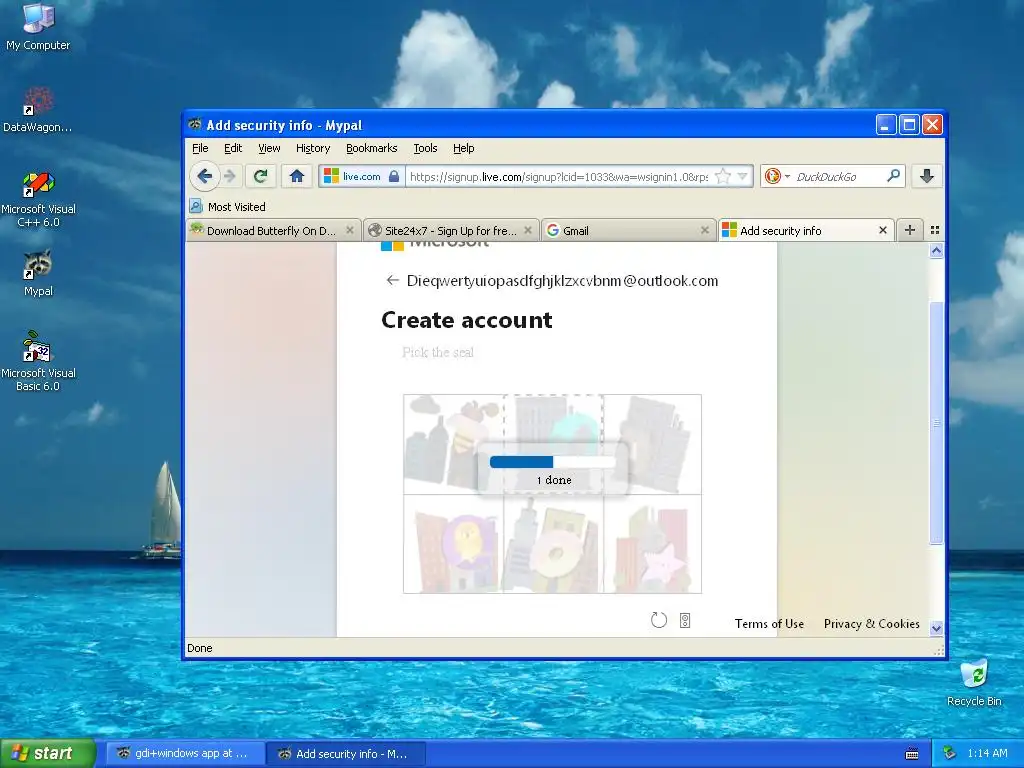Open the Edit menu

(x=233, y=148)
